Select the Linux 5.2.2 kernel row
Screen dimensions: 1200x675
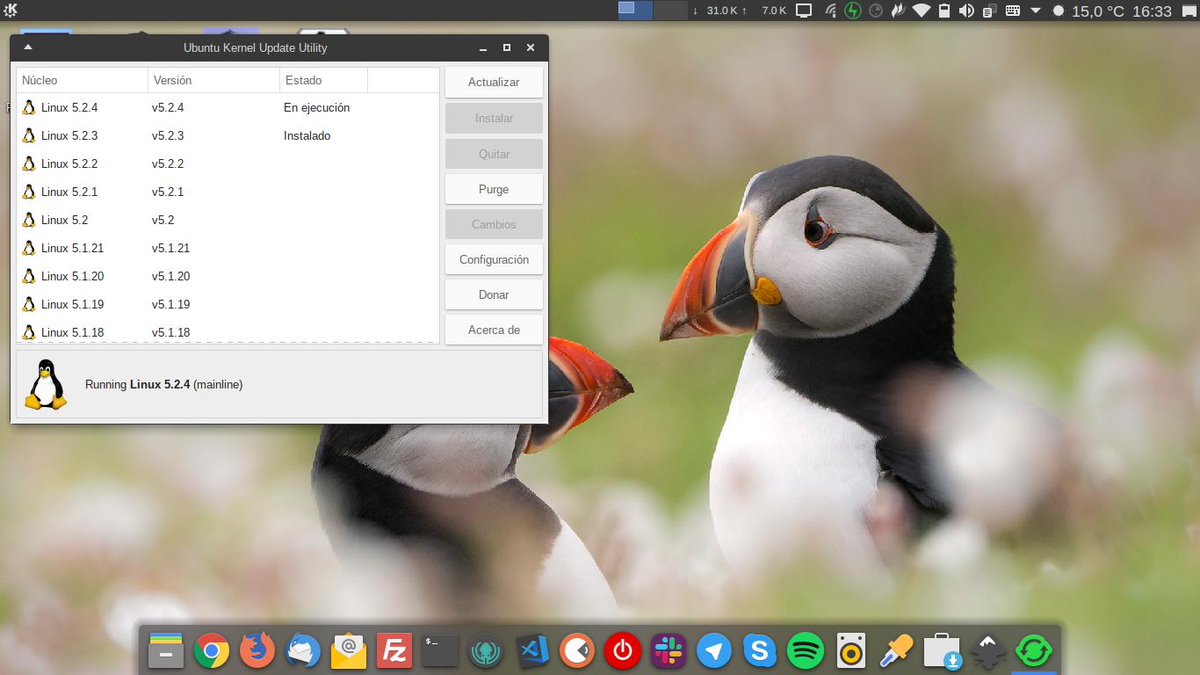coord(228,163)
